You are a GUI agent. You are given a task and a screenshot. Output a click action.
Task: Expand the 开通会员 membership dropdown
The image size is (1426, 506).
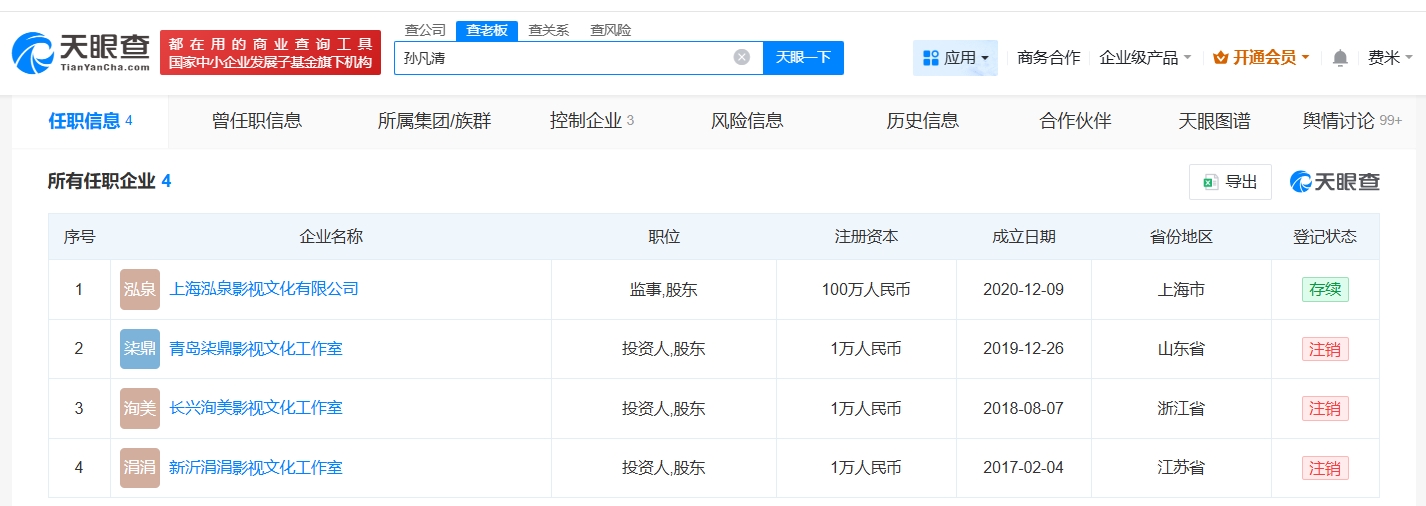point(1261,58)
